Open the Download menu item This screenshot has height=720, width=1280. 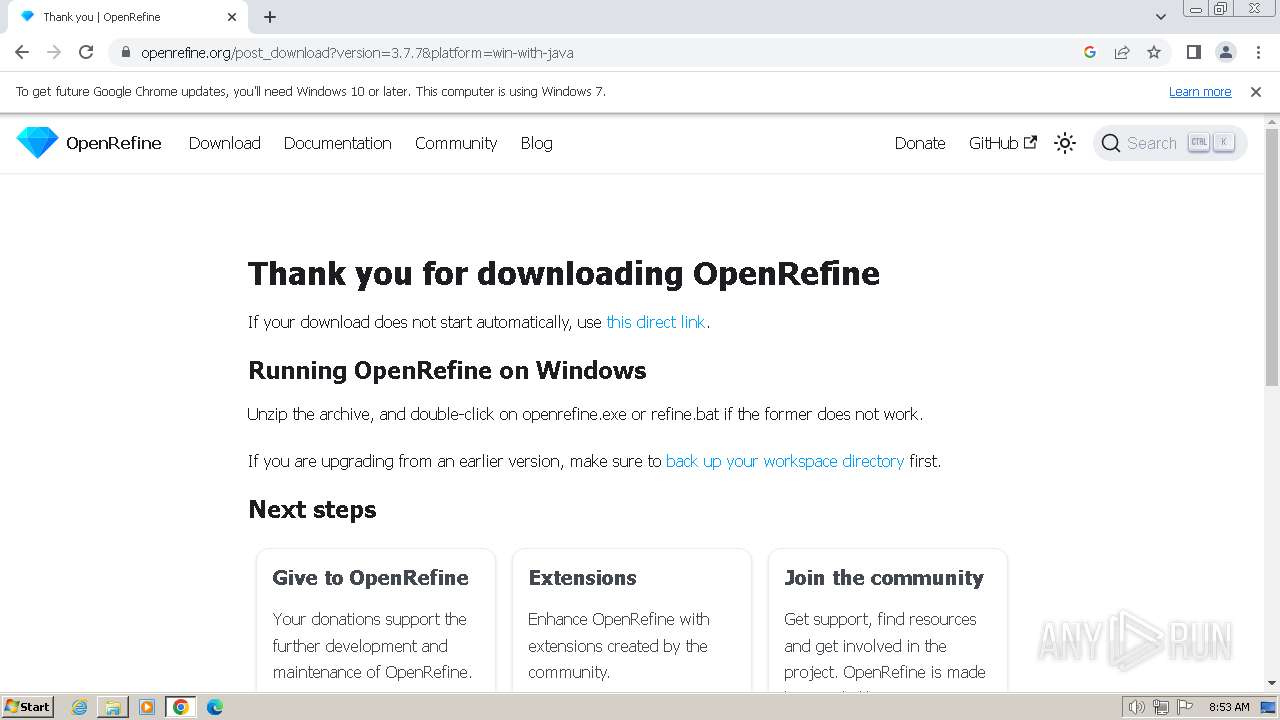225,143
